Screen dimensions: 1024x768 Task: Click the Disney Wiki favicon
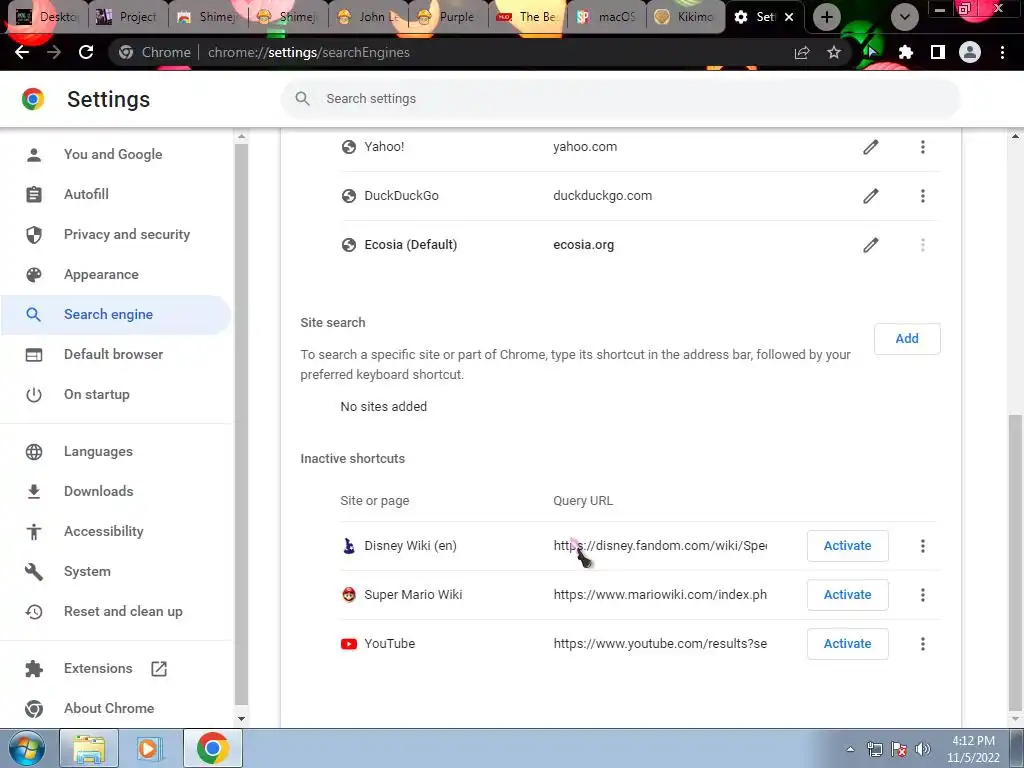coord(349,546)
